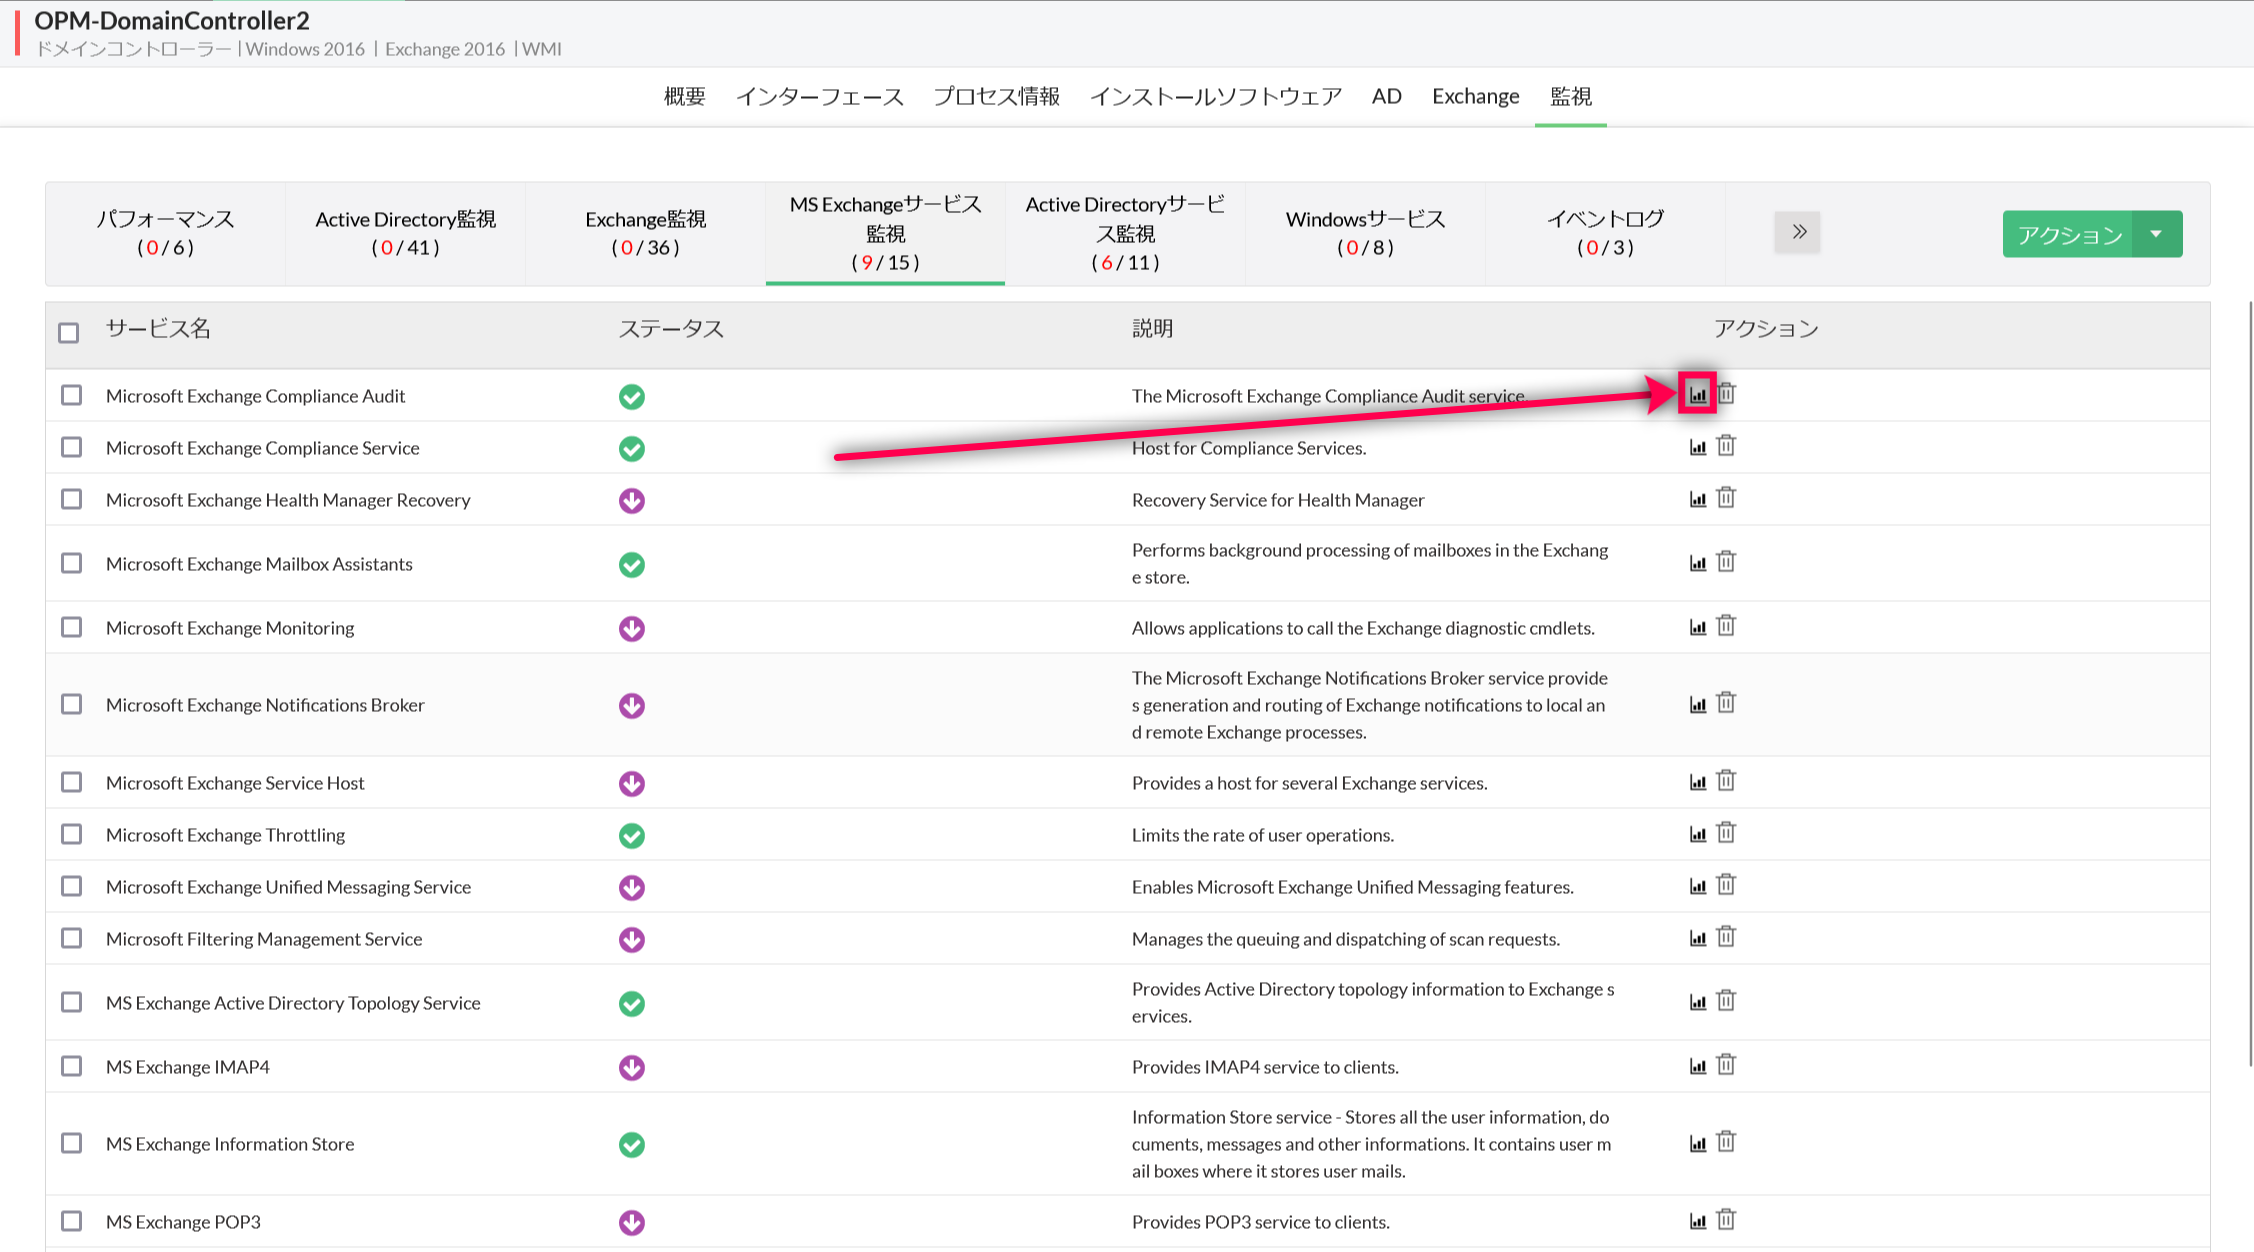
Task: View graph for Microsoft Exchange Monitoring
Action: point(1697,627)
